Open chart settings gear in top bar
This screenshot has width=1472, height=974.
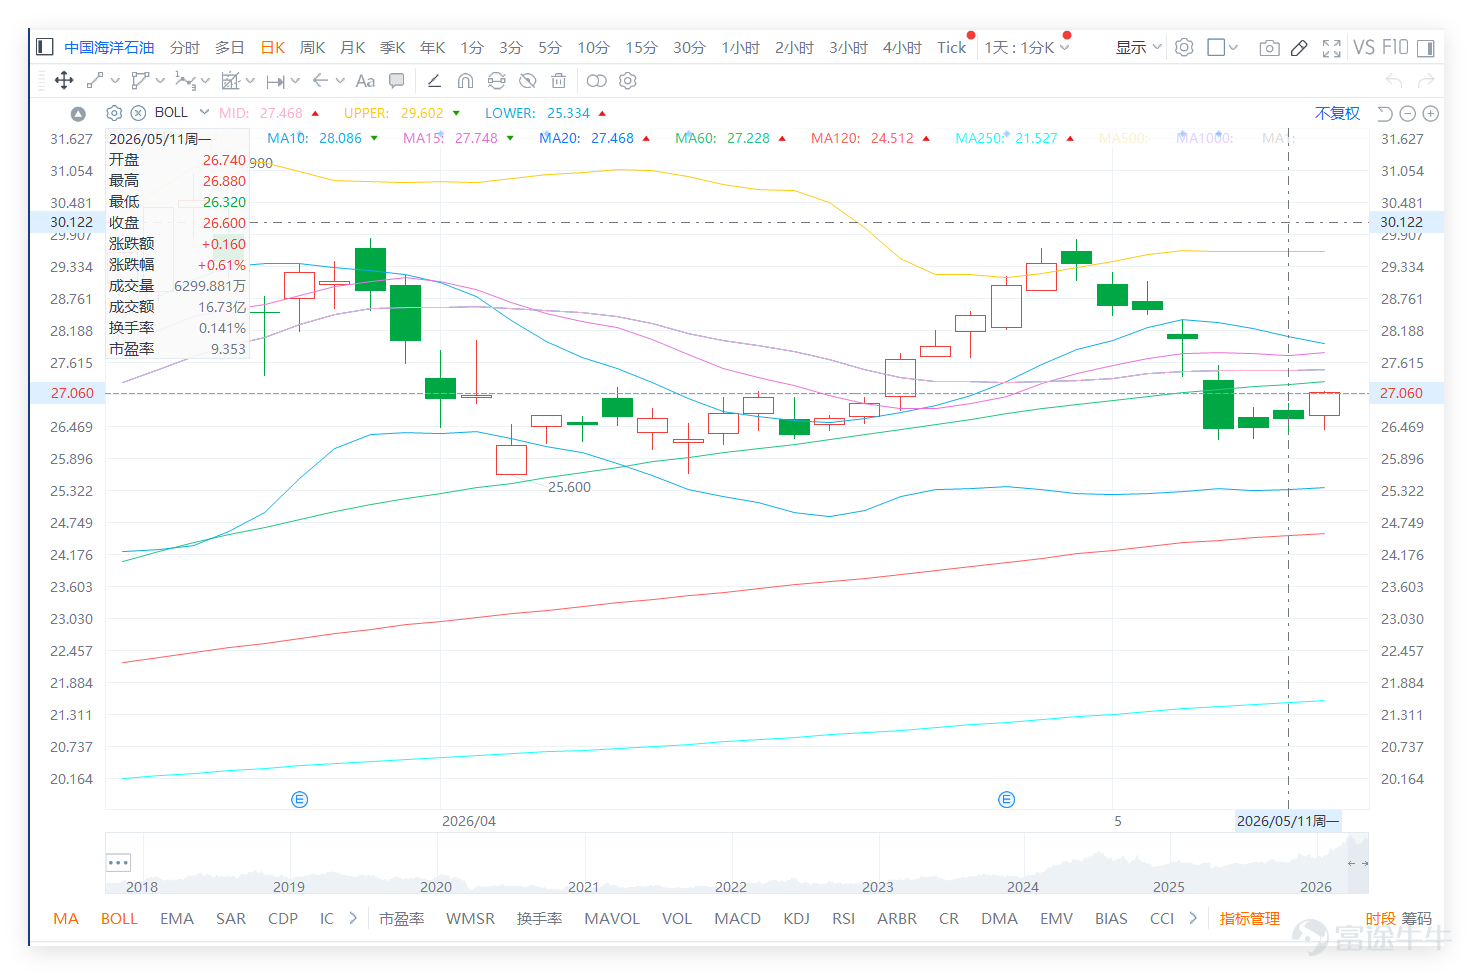click(1184, 47)
